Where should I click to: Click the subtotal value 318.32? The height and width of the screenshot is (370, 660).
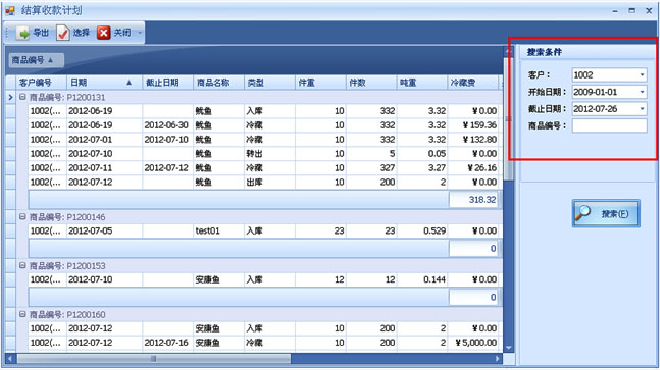coord(474,200)
